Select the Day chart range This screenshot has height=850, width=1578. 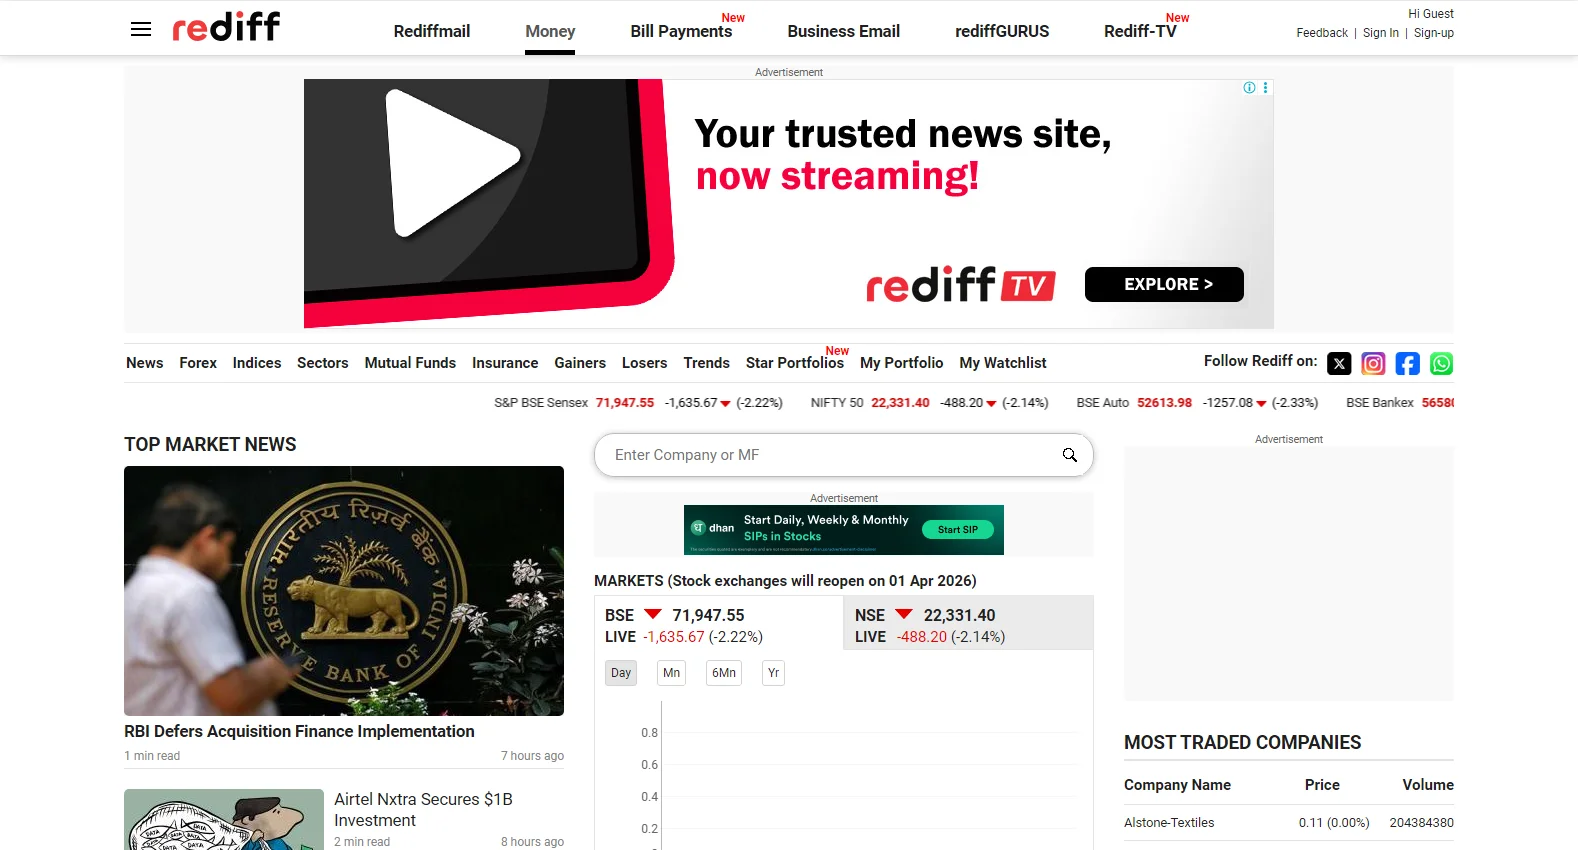(x=621, y=673)
